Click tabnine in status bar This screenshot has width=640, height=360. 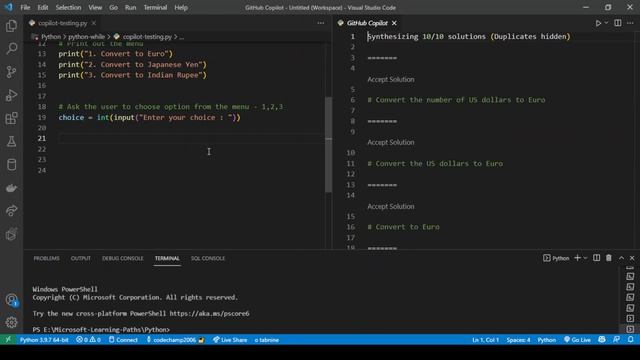pyautogui.click(x=267, y=340)
